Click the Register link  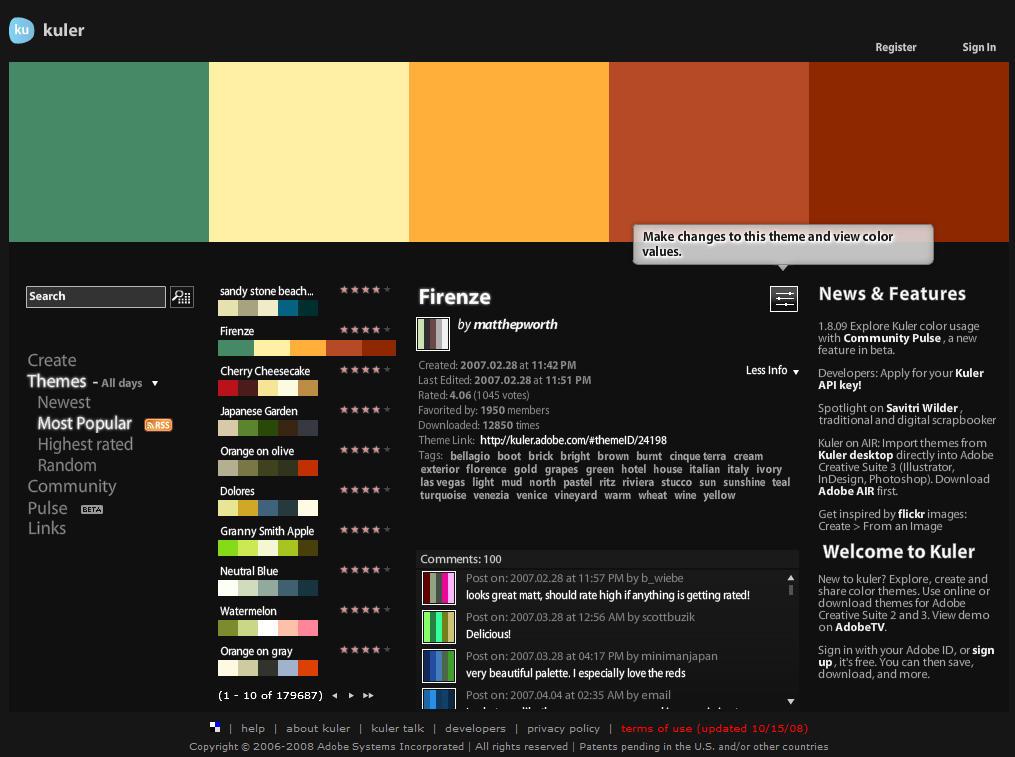tap(896, 47)
